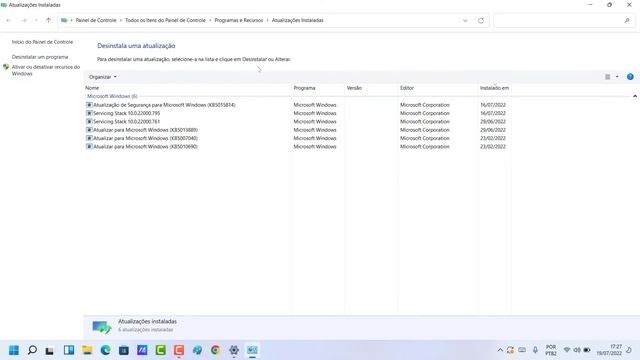
Task: Show hidden icons in system tray
Action: coord(500,350)
